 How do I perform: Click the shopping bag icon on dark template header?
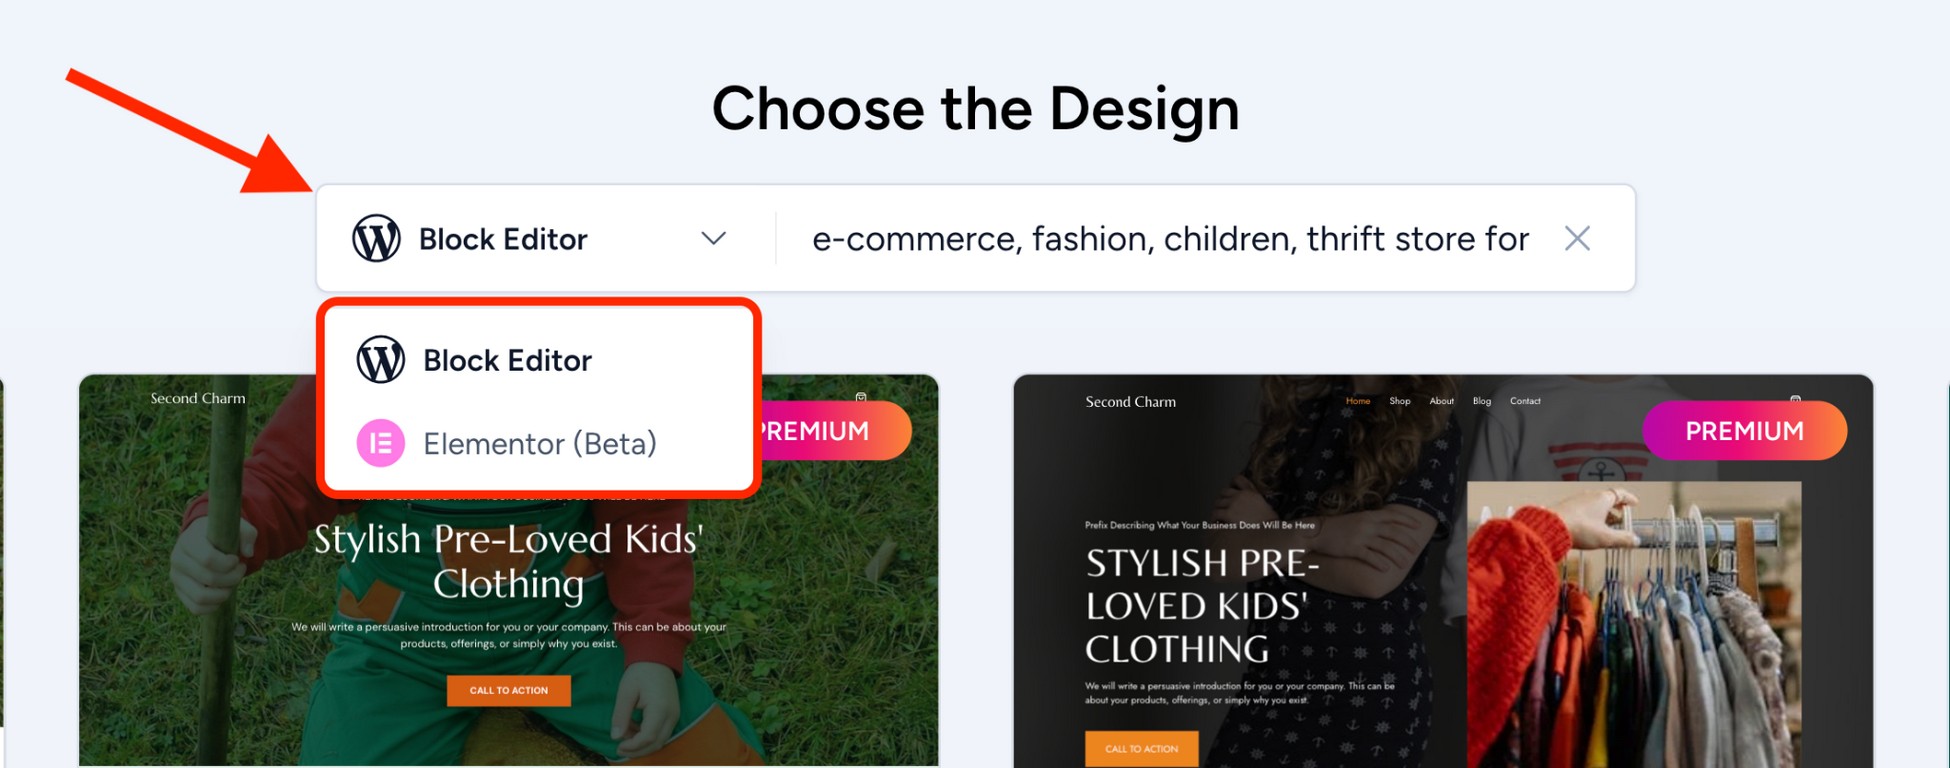pyautogui.click(x=1796, y=398)
